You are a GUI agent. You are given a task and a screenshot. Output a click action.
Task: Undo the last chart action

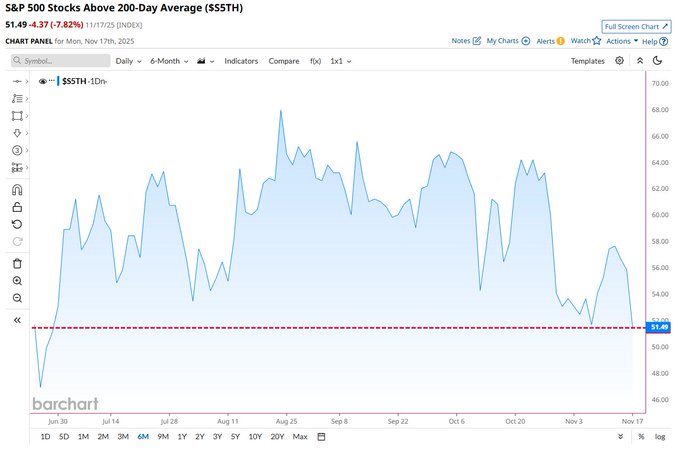pos(17,224)
